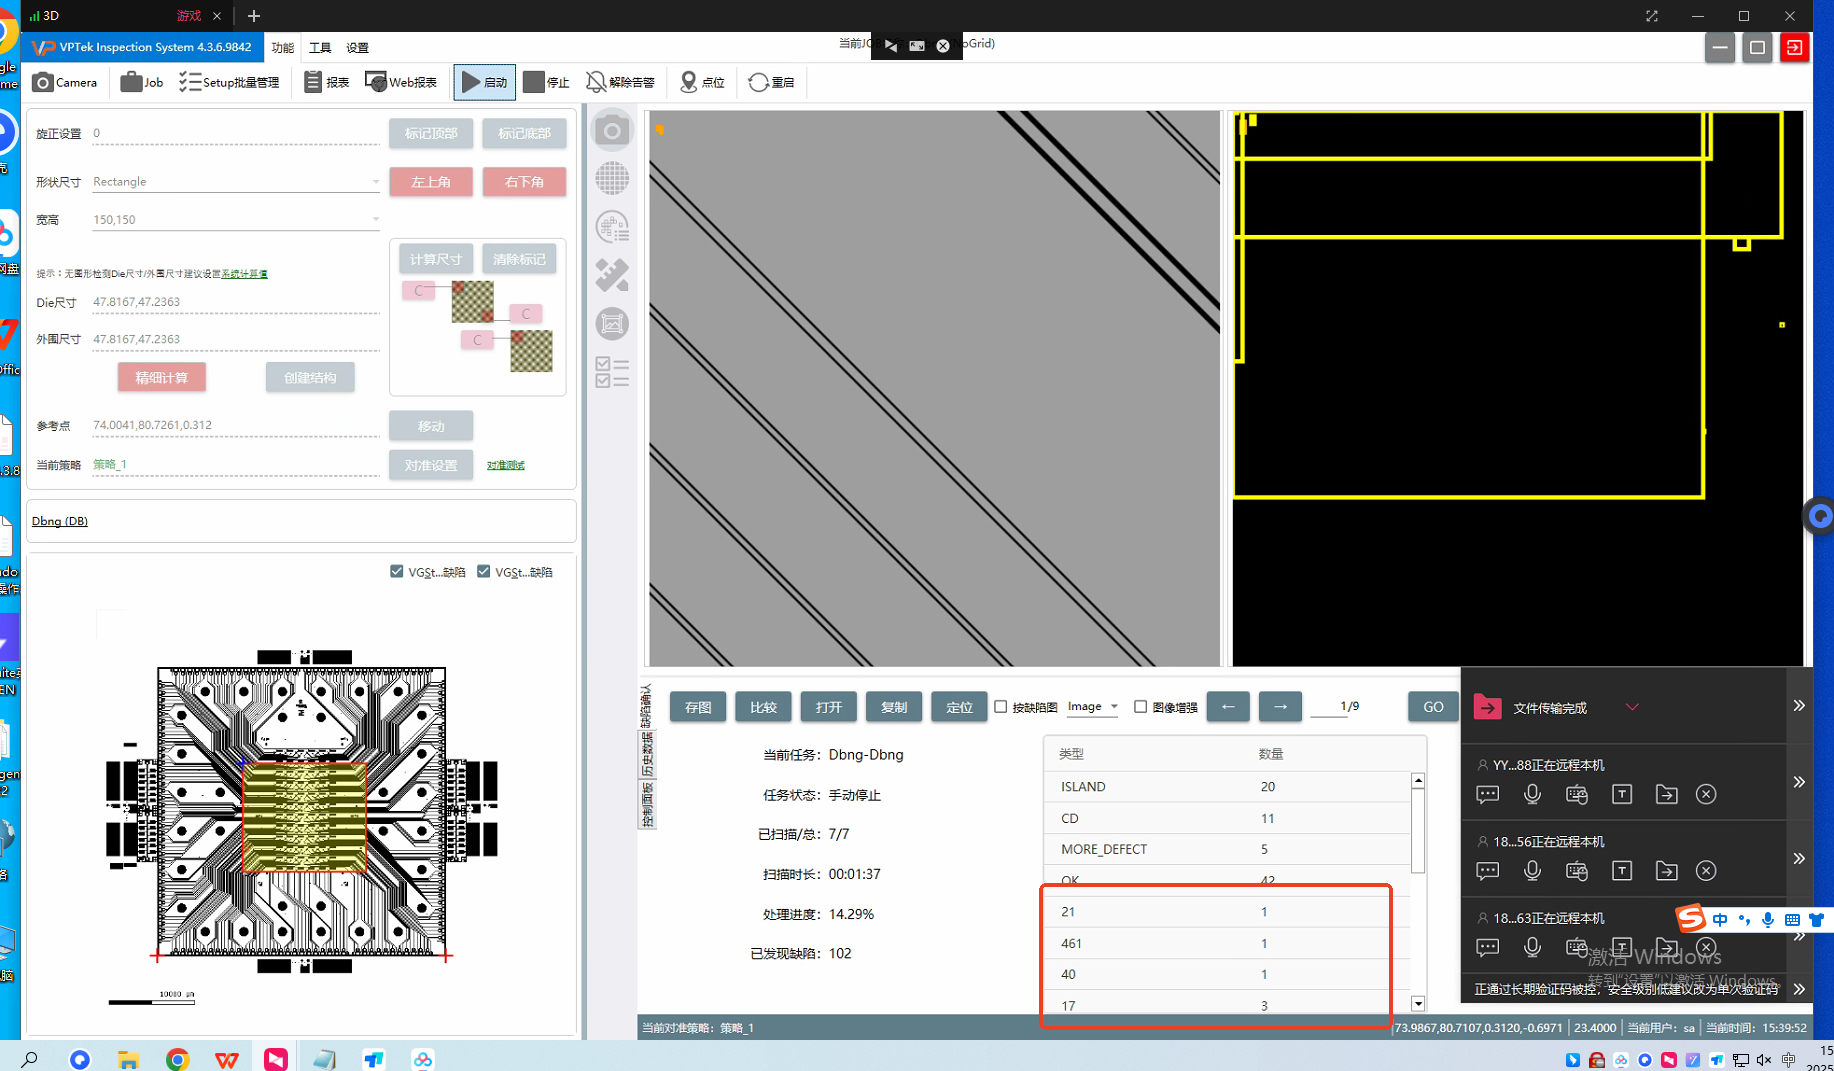The image size is (1834, 1071).
Task: Expand the 18...56 session double-arrow
Action: coord(1799,859)
